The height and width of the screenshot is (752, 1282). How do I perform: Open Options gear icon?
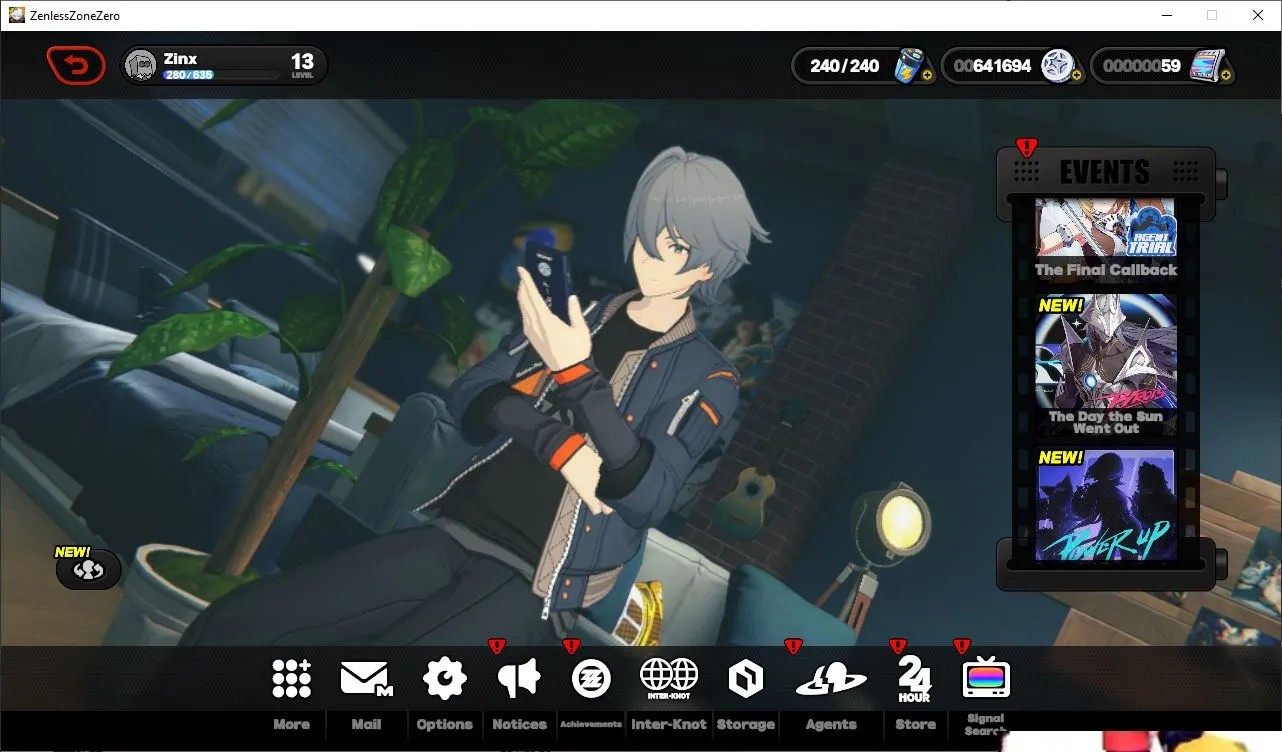click(x=445, y=679)
